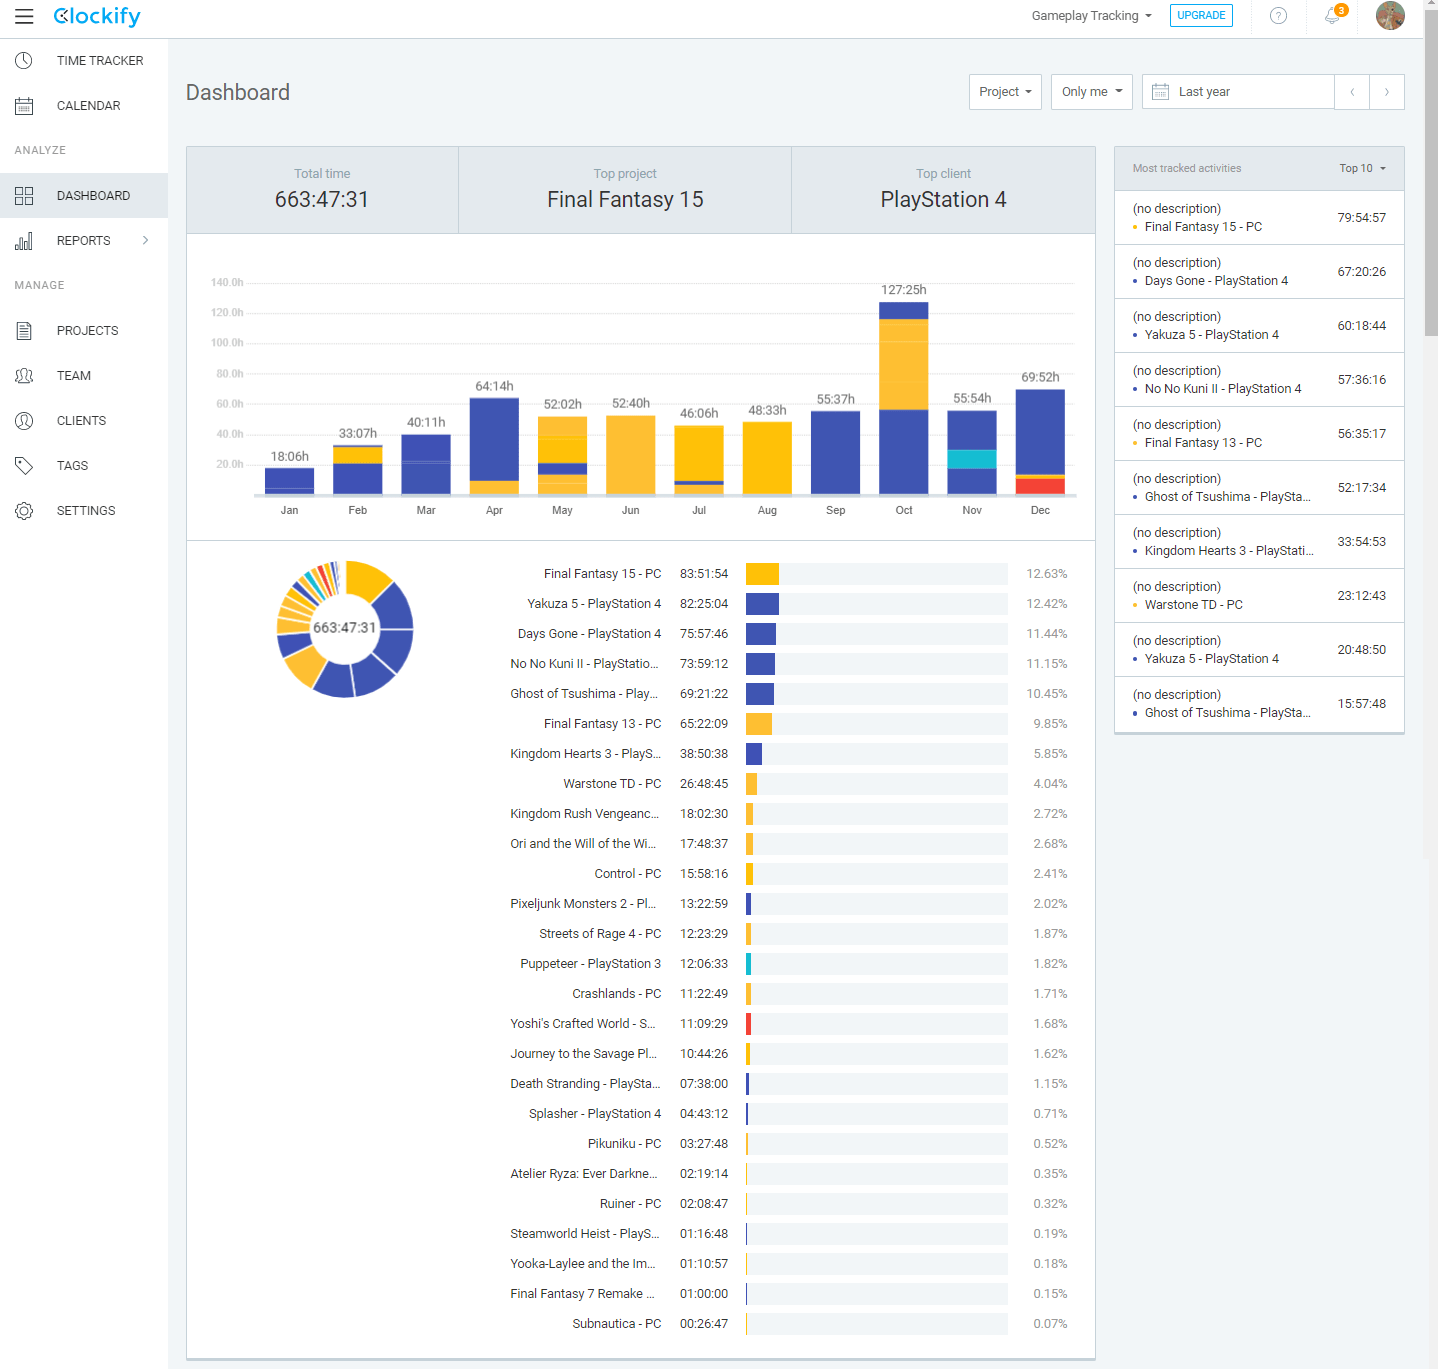The height and width of the screenshot is (1369, 1438).
Task: Click the donut chart center total
Action: coord(344,628)
